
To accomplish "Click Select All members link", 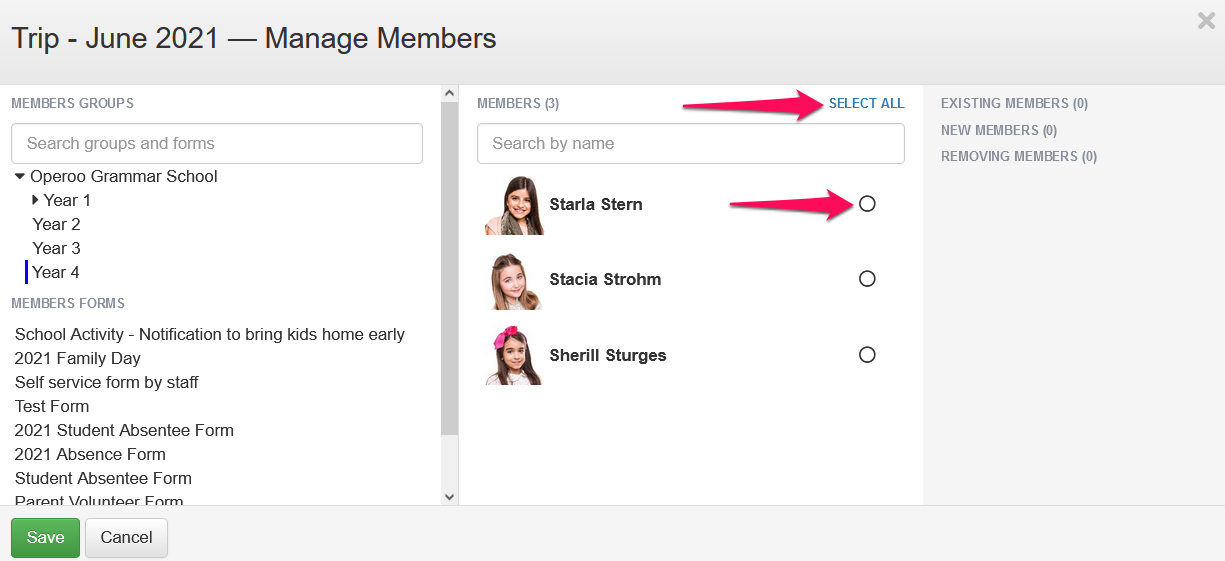I will (866, 103).
